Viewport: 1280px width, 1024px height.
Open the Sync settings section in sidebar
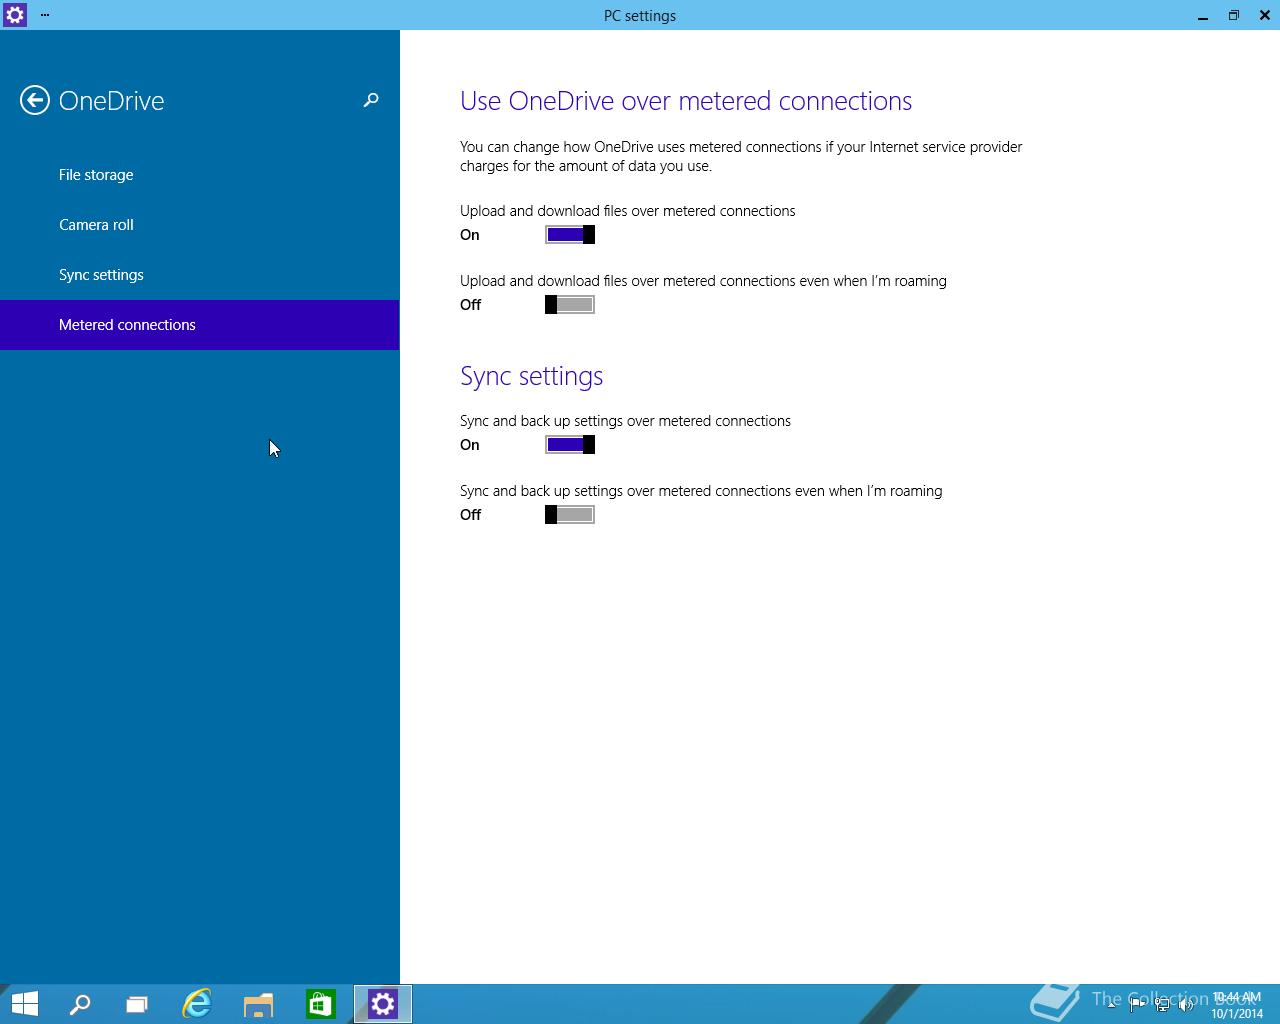tap(200, 275)
